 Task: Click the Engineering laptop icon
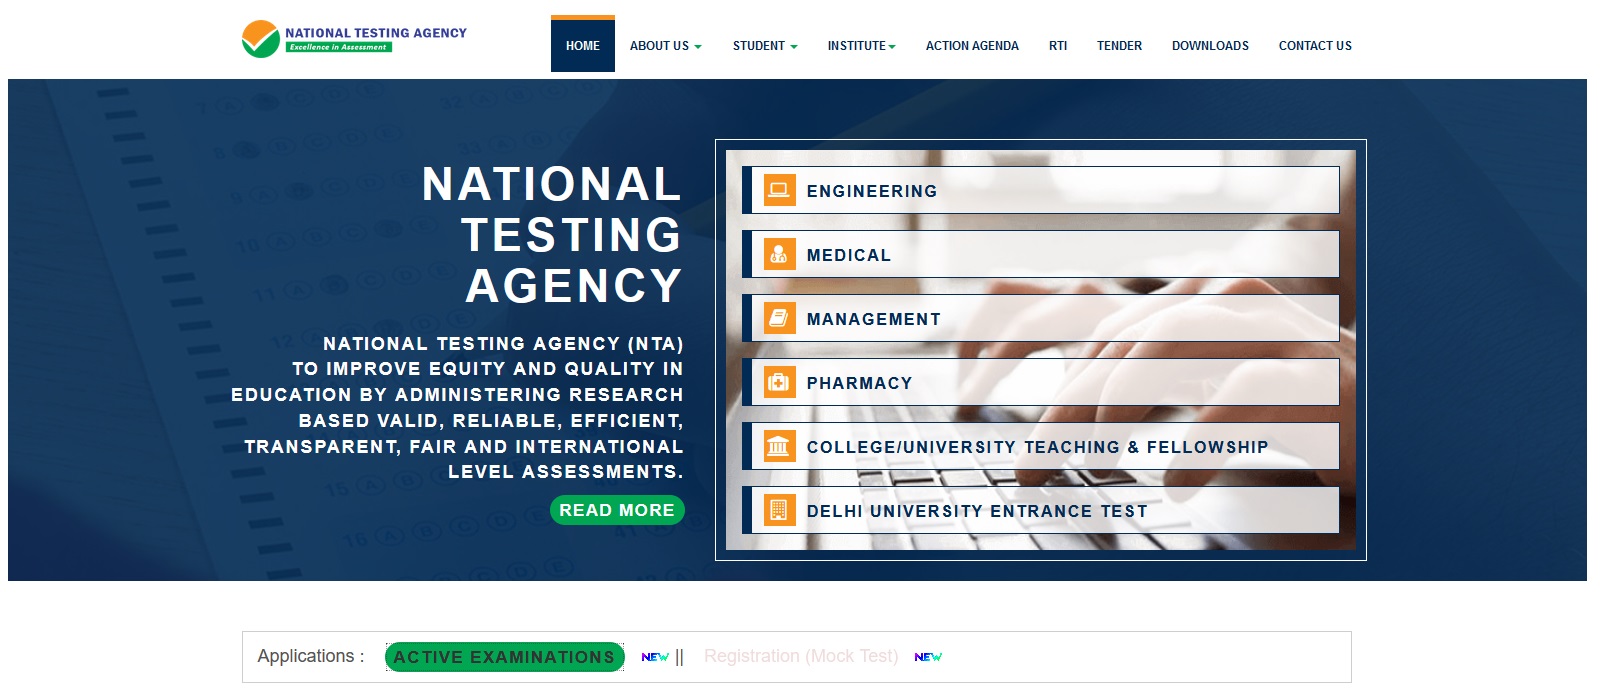pos(779,190)
